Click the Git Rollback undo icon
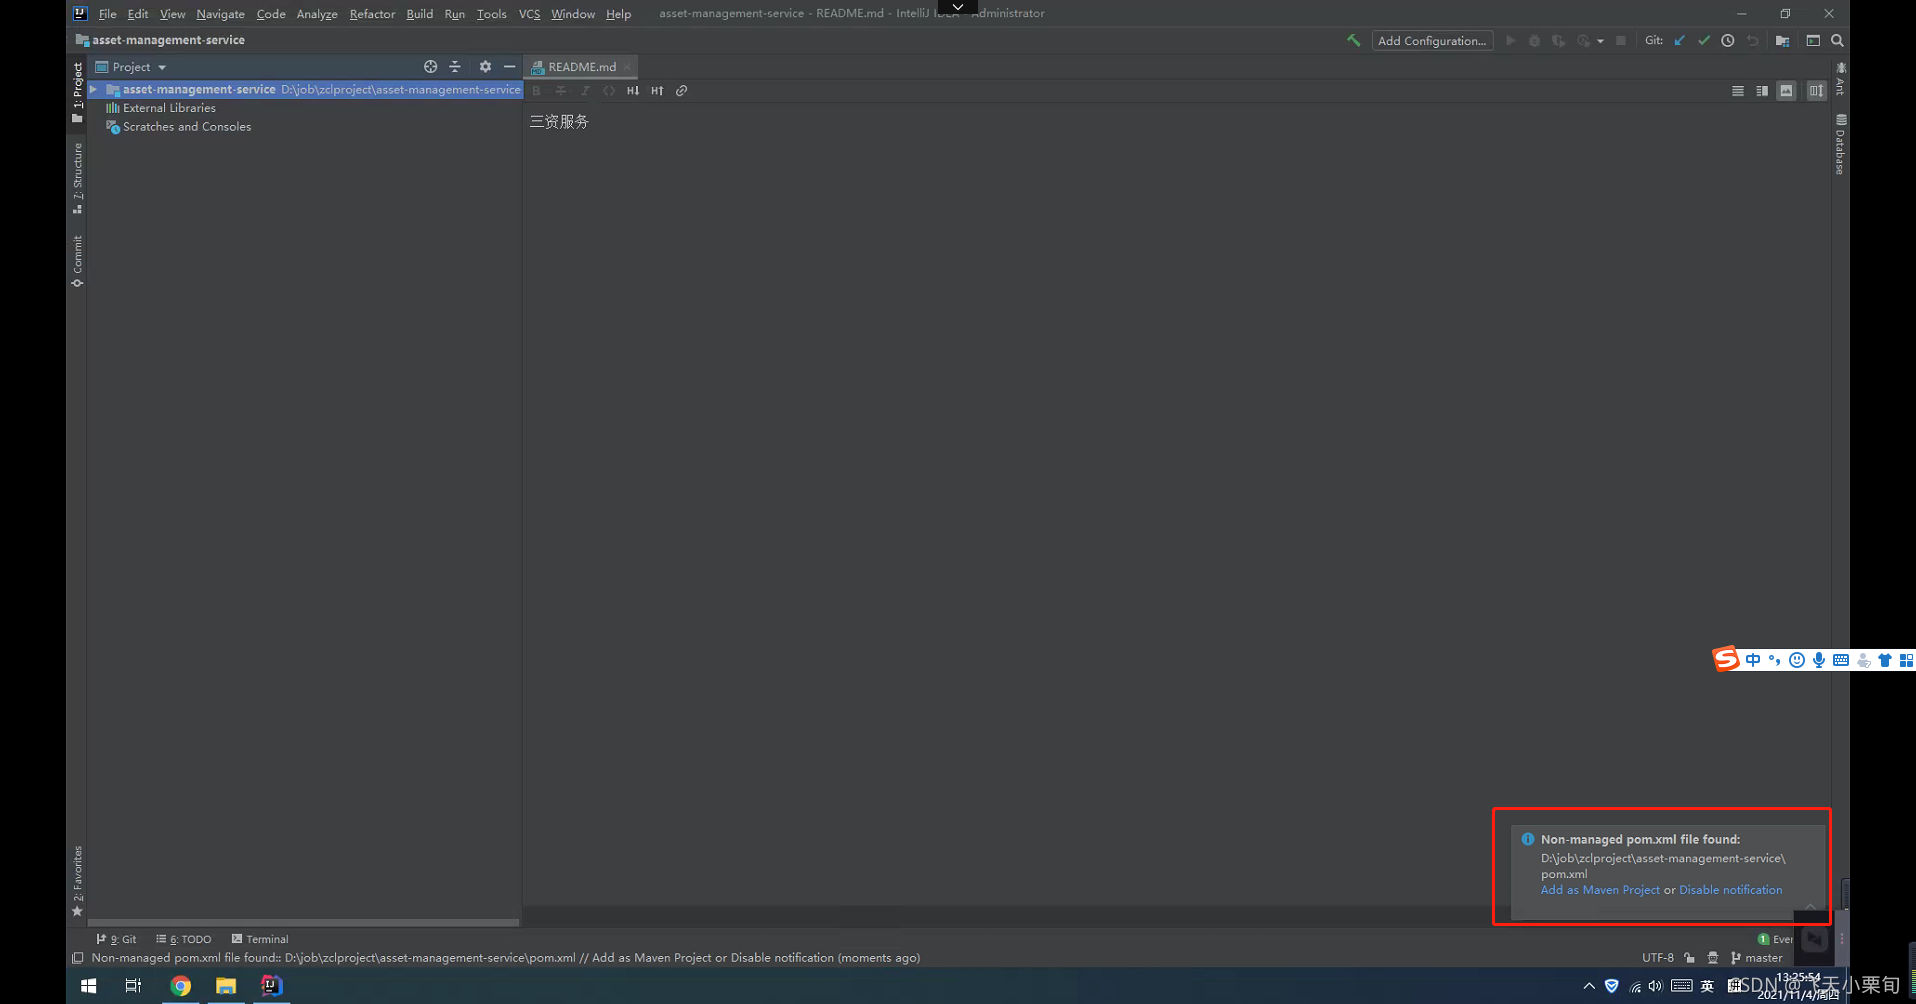The image size is (1916, 1004). tap(1752, 41)
